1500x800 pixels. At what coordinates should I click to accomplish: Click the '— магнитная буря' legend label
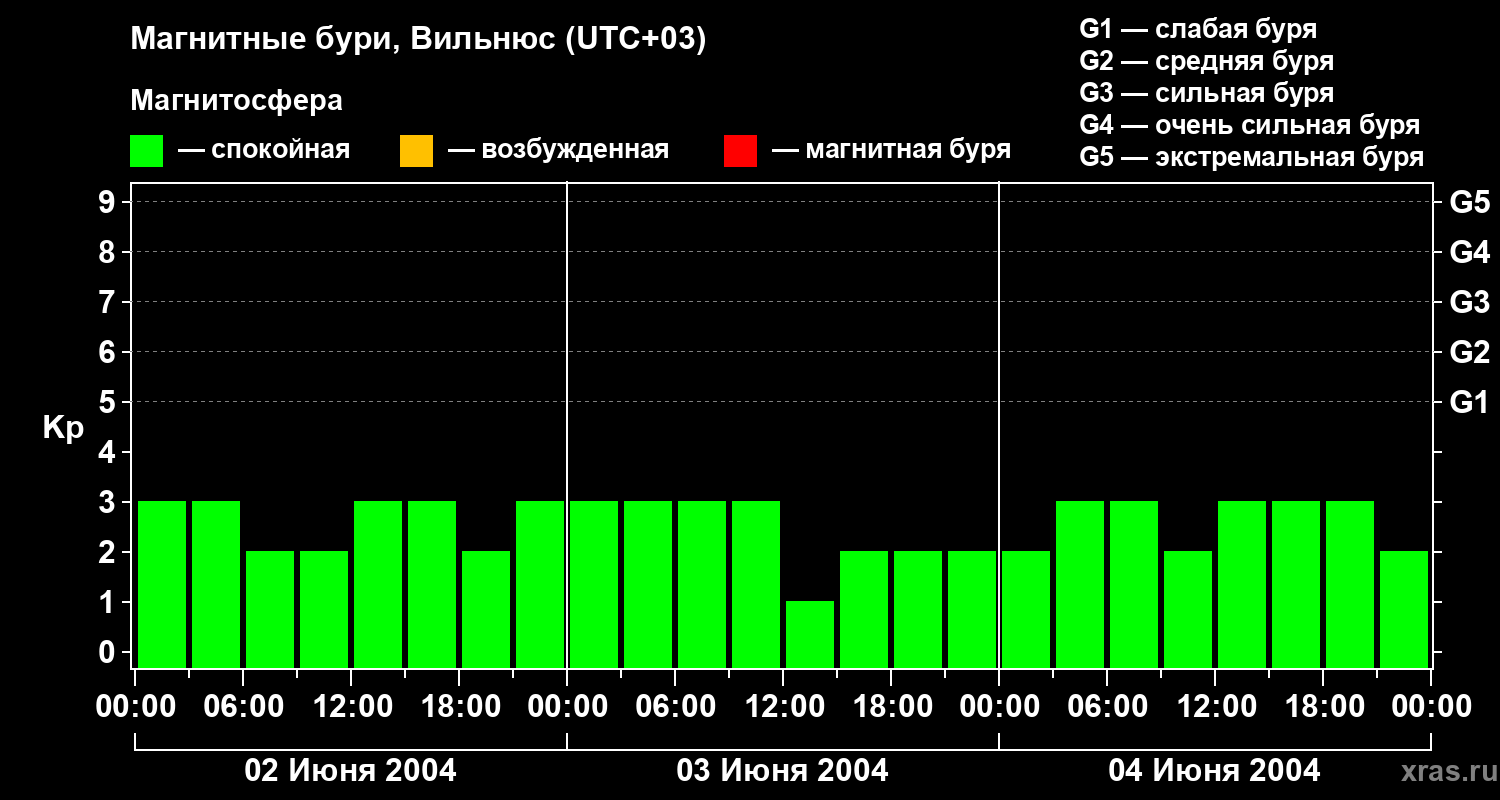[891, 150]
